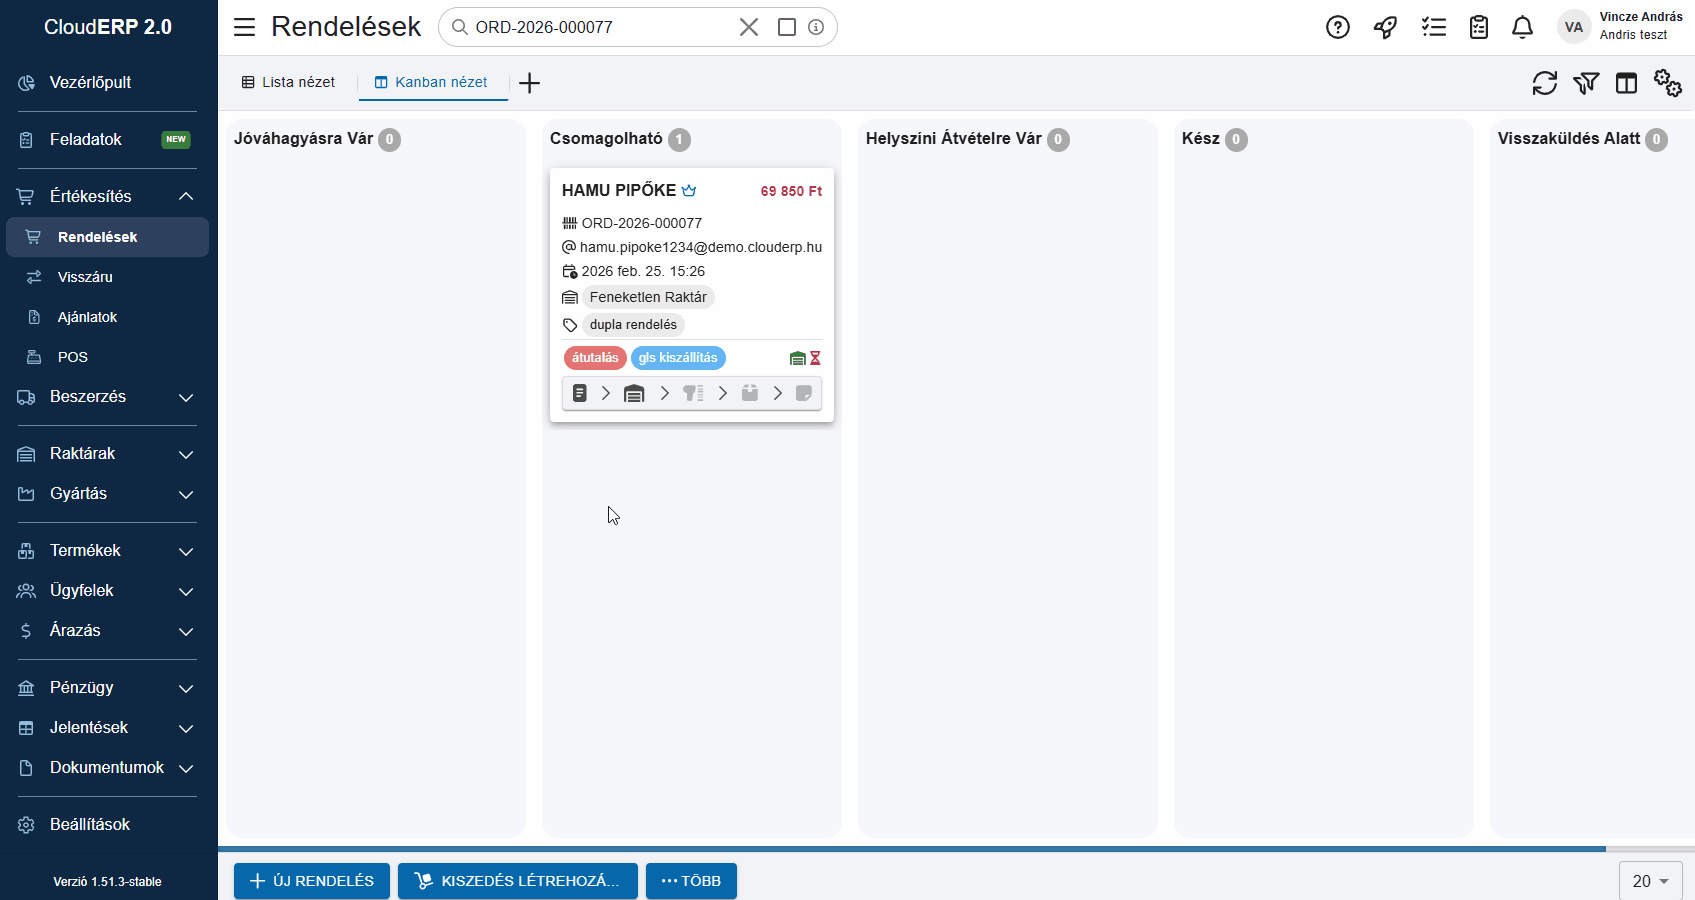Open the view settings gears icon

point(1667,83)
